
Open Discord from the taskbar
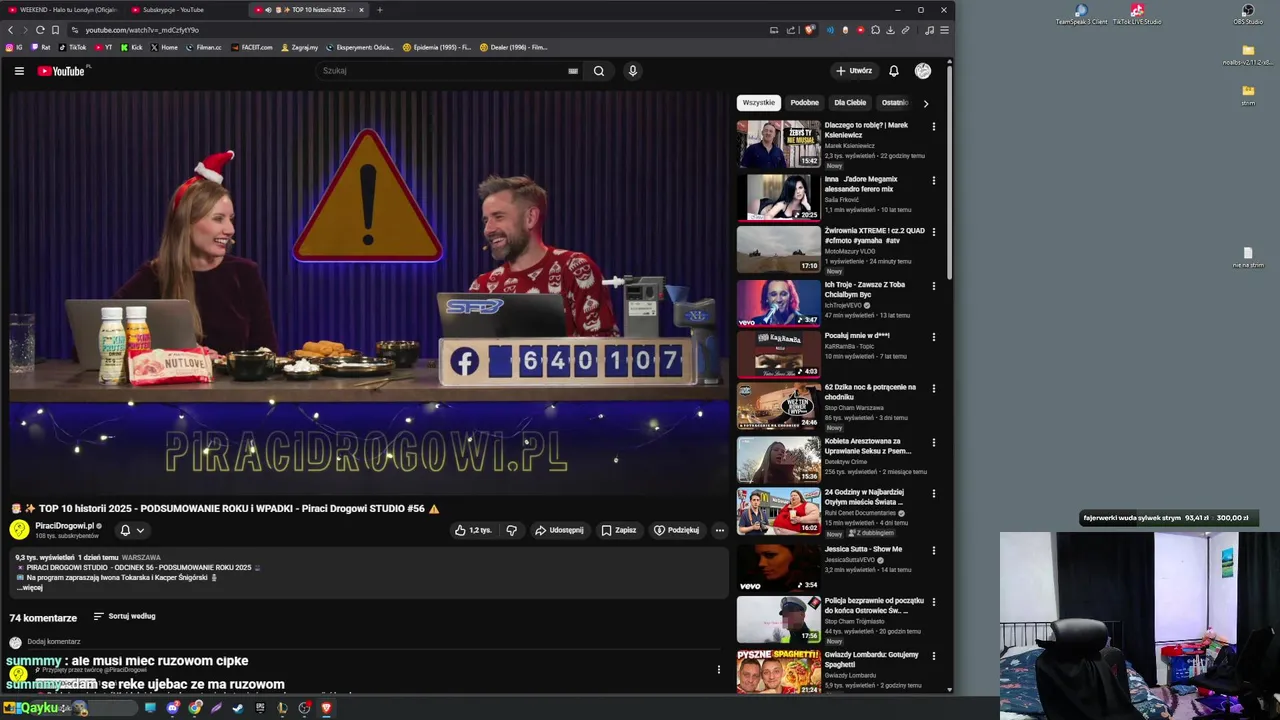coord(173,708)
